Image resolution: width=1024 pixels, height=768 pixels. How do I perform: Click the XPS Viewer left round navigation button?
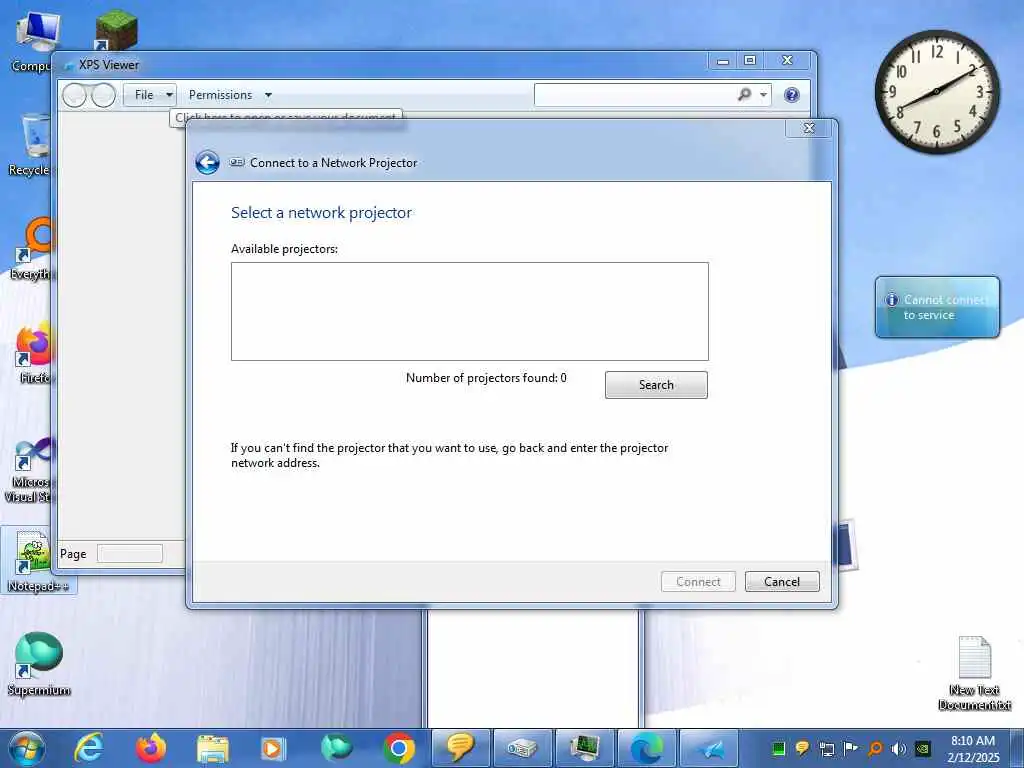pos(74,95)
